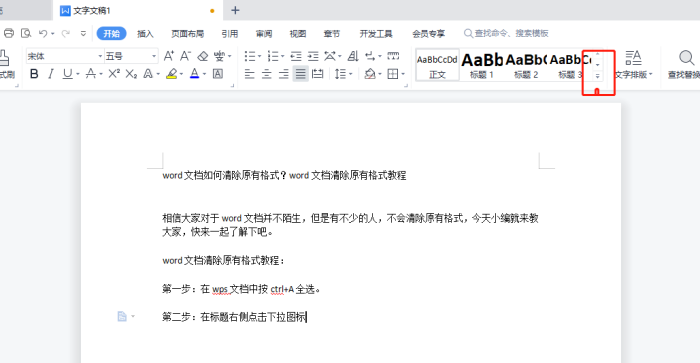
Task: Click the undo arrow icon
Action: (x=43, y=33)
